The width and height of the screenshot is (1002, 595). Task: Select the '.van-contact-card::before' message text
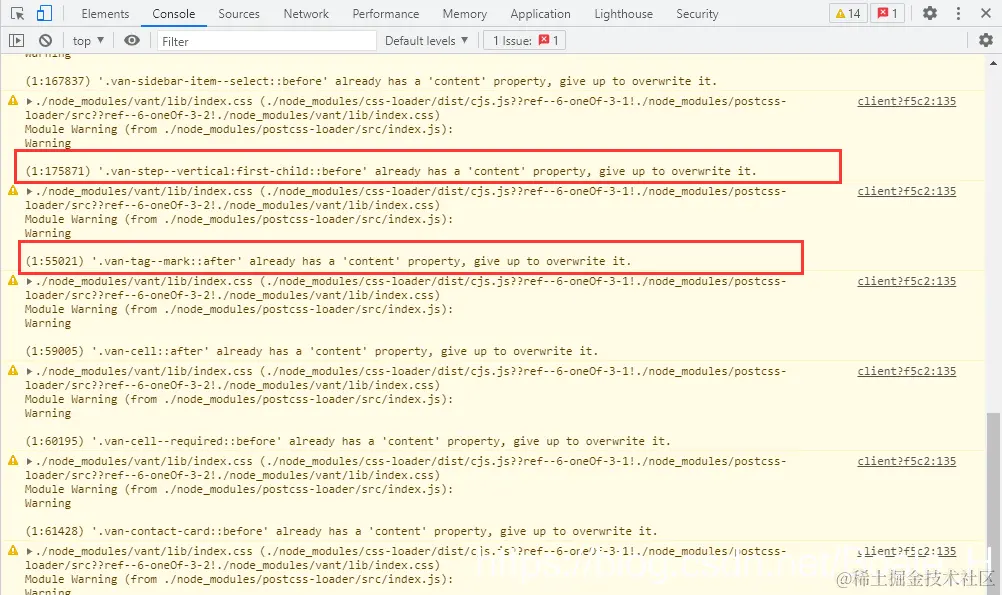point(341,532)
